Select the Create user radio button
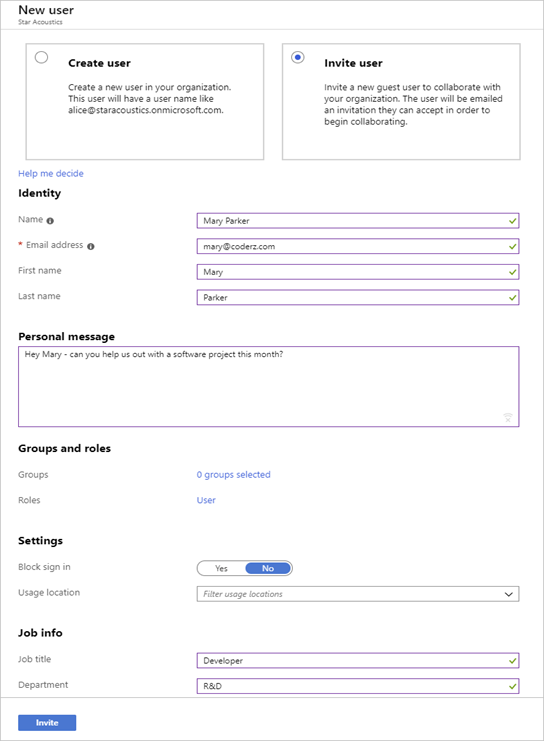The width and height of the screenshot is (544, 741). 42,57
